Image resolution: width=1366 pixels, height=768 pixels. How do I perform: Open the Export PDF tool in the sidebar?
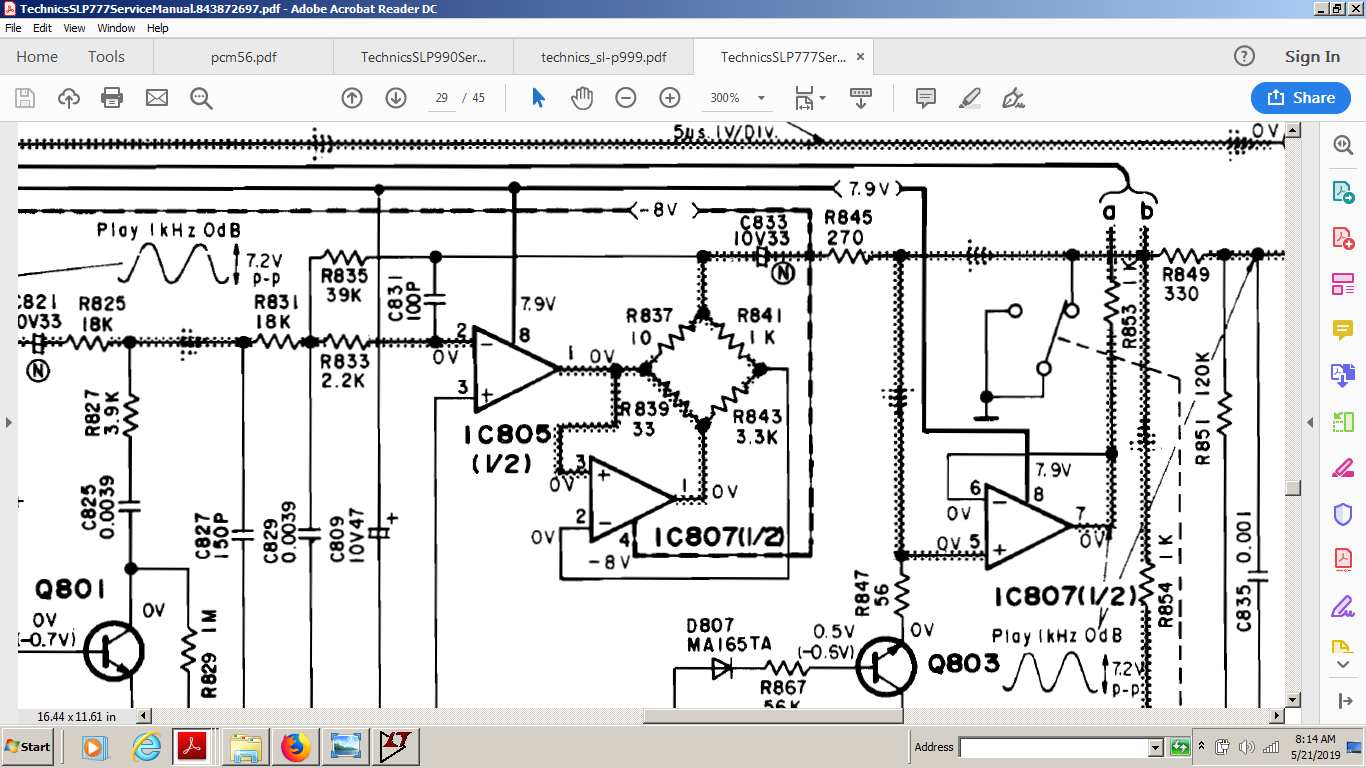(1342, 191)
